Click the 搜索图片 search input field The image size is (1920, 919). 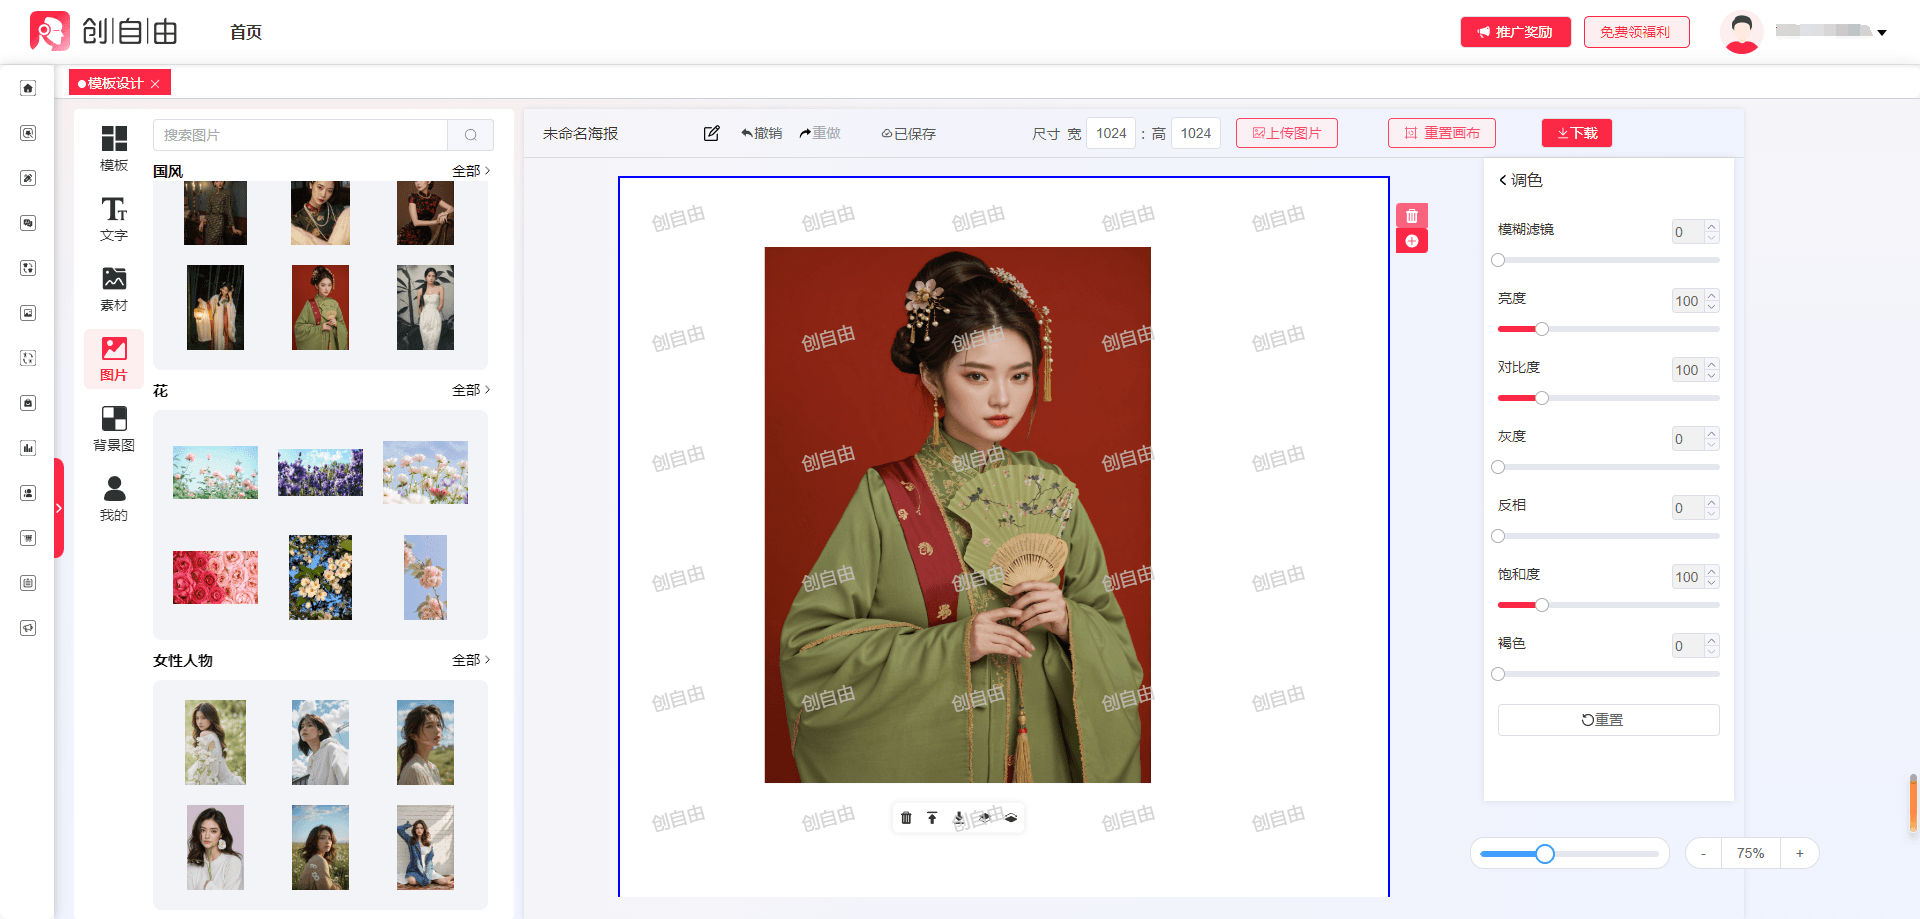click(300, 135)
